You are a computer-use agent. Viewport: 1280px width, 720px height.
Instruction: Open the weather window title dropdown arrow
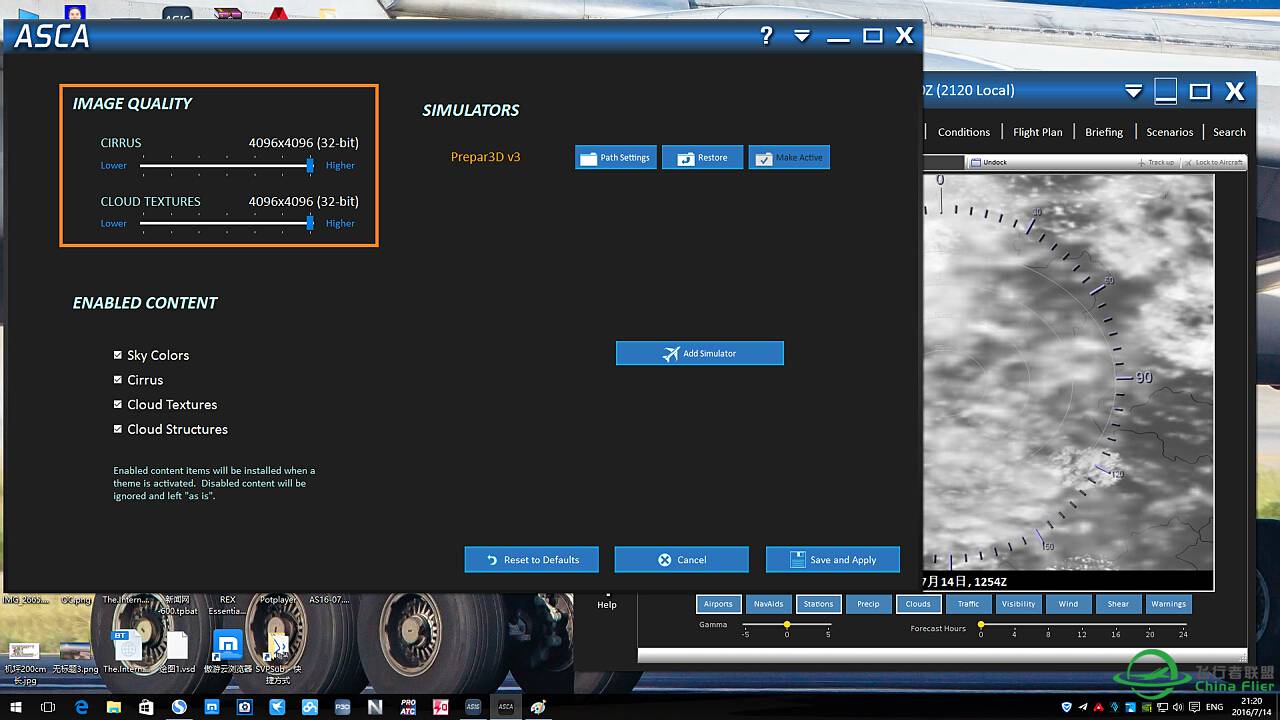click(x=1133, y=91)
